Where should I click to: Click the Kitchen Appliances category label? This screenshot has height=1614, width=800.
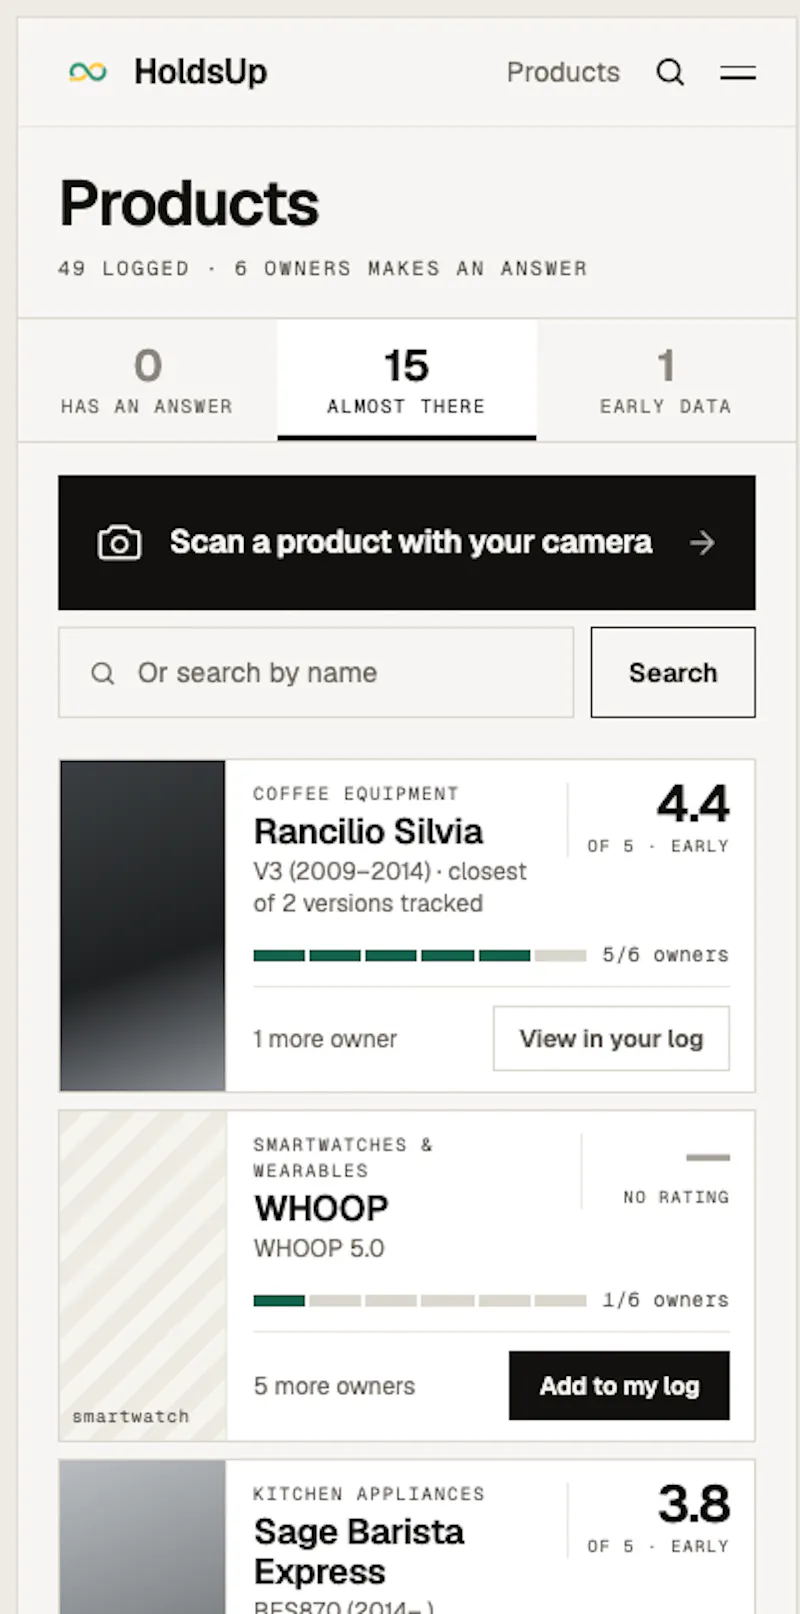coord(369,1493)
